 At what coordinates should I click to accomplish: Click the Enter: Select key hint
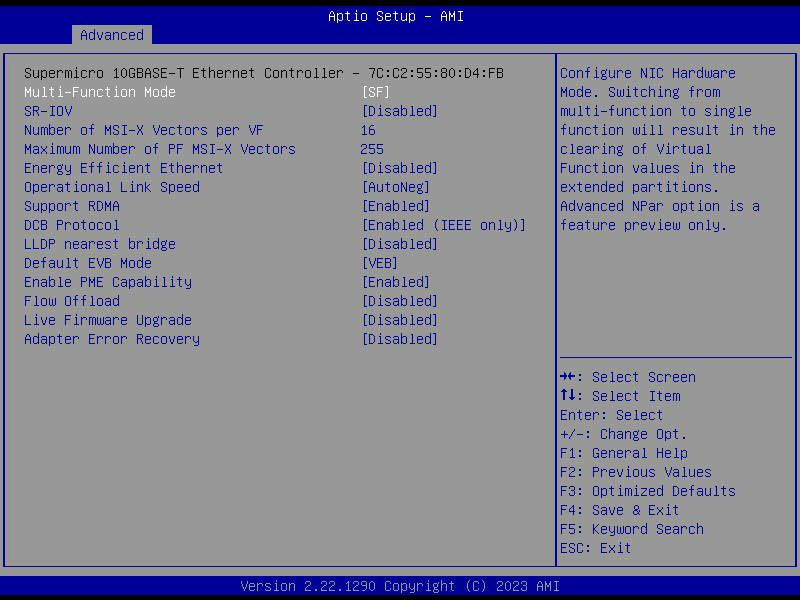(611, 415)
